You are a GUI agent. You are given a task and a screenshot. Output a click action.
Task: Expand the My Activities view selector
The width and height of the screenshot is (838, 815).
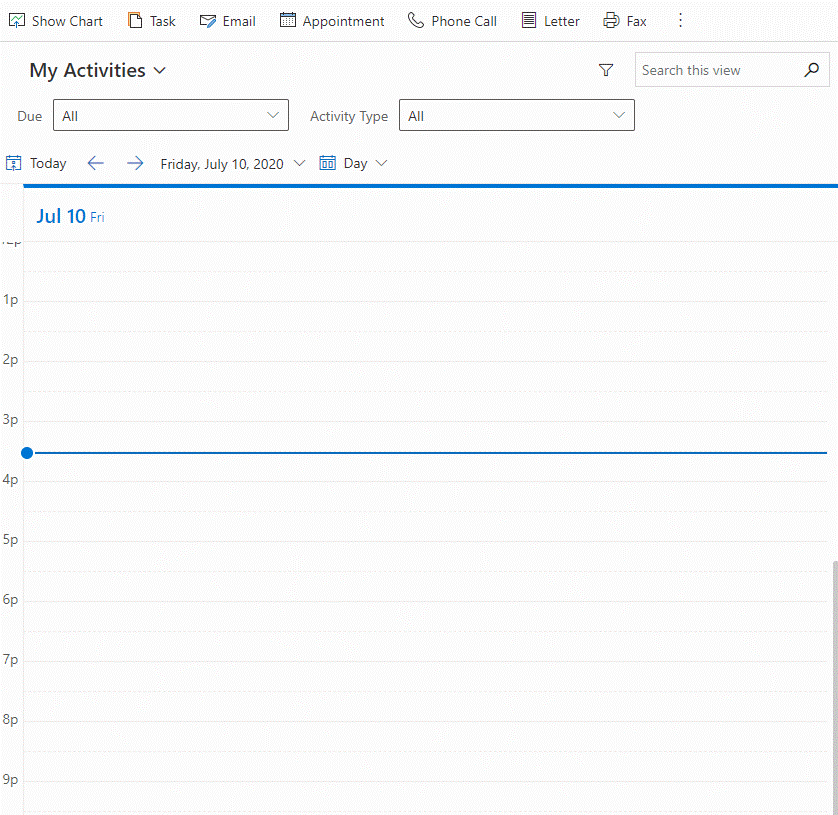click(x=98, y=70)
